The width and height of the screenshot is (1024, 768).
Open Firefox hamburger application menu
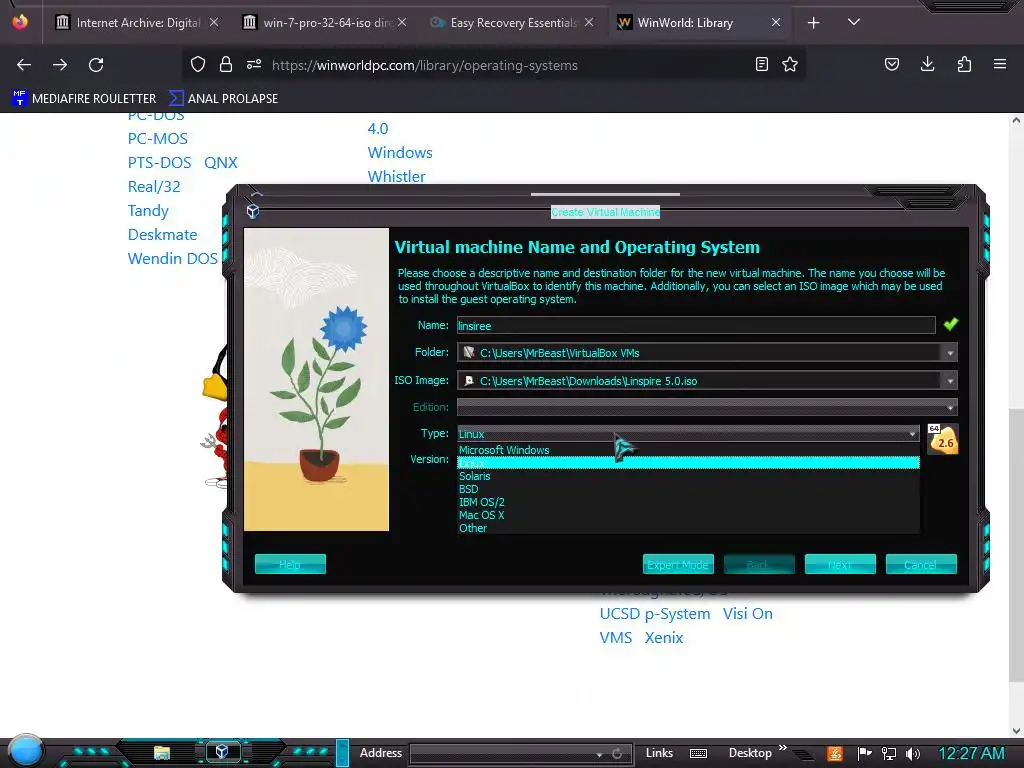tap(1000, 65)
